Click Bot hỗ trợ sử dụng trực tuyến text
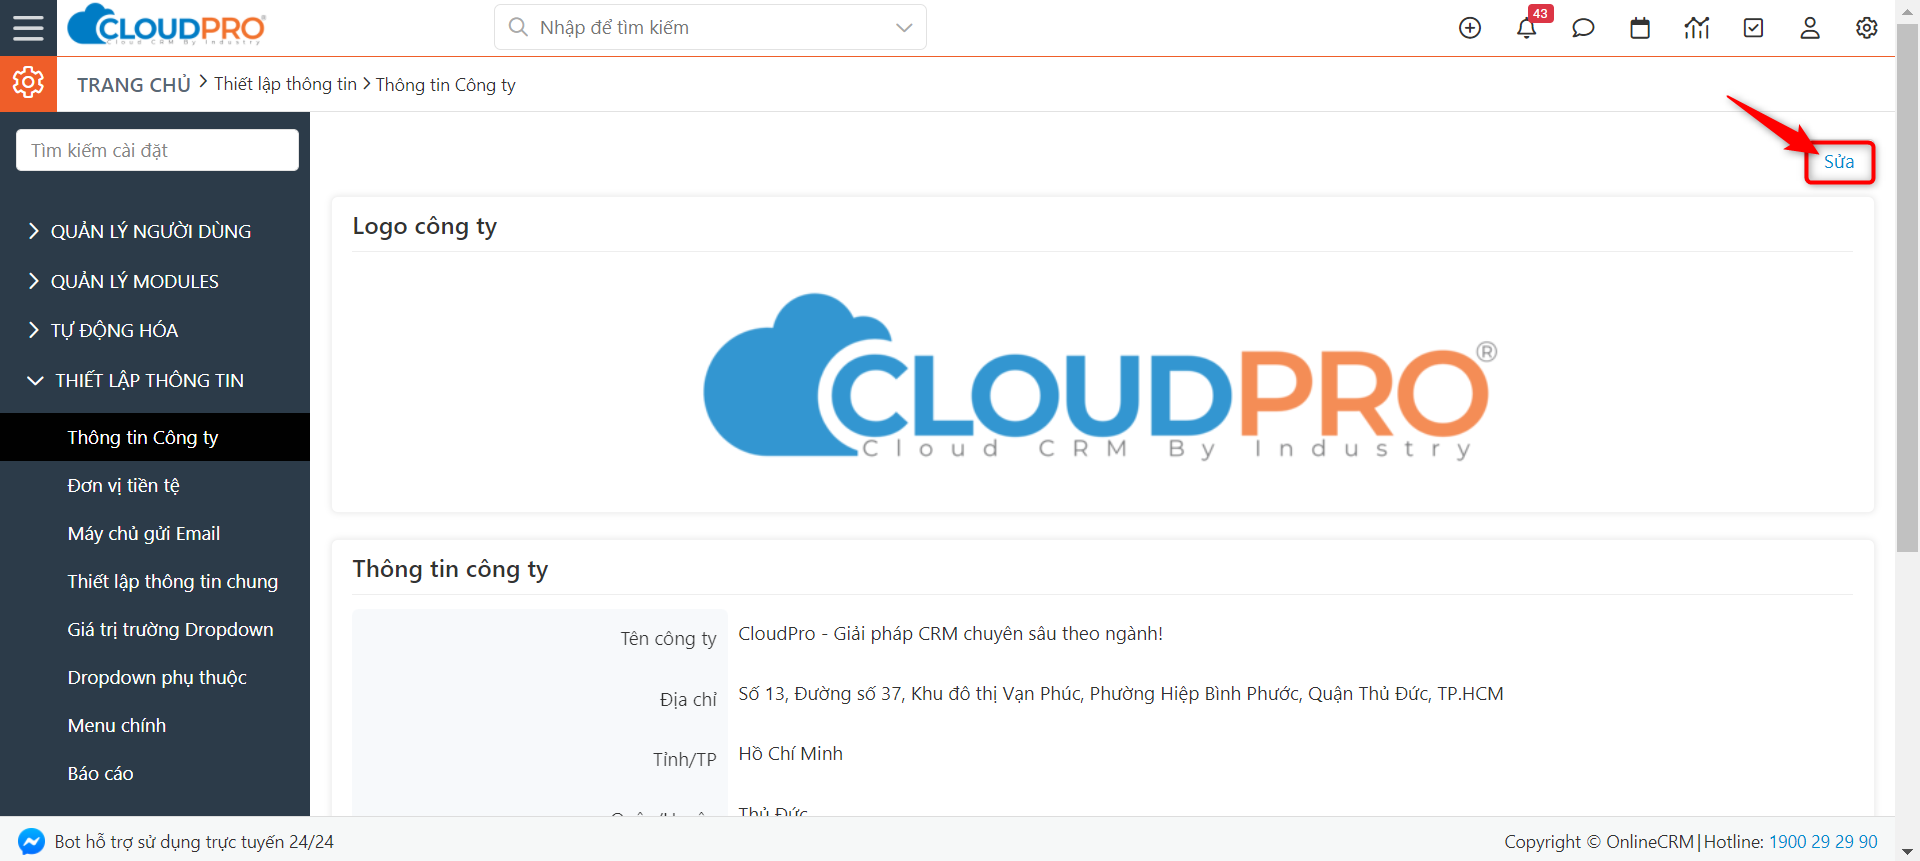The height and width of the screenshot is (861, 1920). [194, 842]
